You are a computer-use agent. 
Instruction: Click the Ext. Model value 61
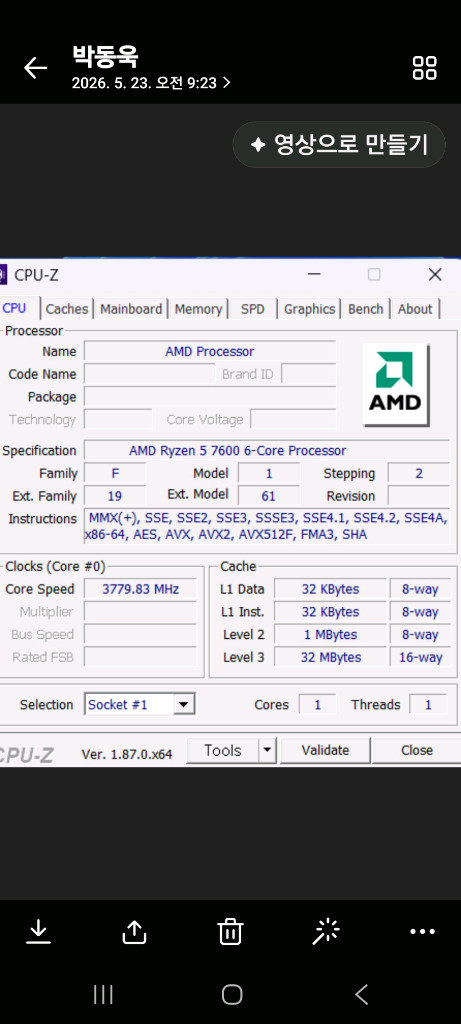(x=268, y=496)
